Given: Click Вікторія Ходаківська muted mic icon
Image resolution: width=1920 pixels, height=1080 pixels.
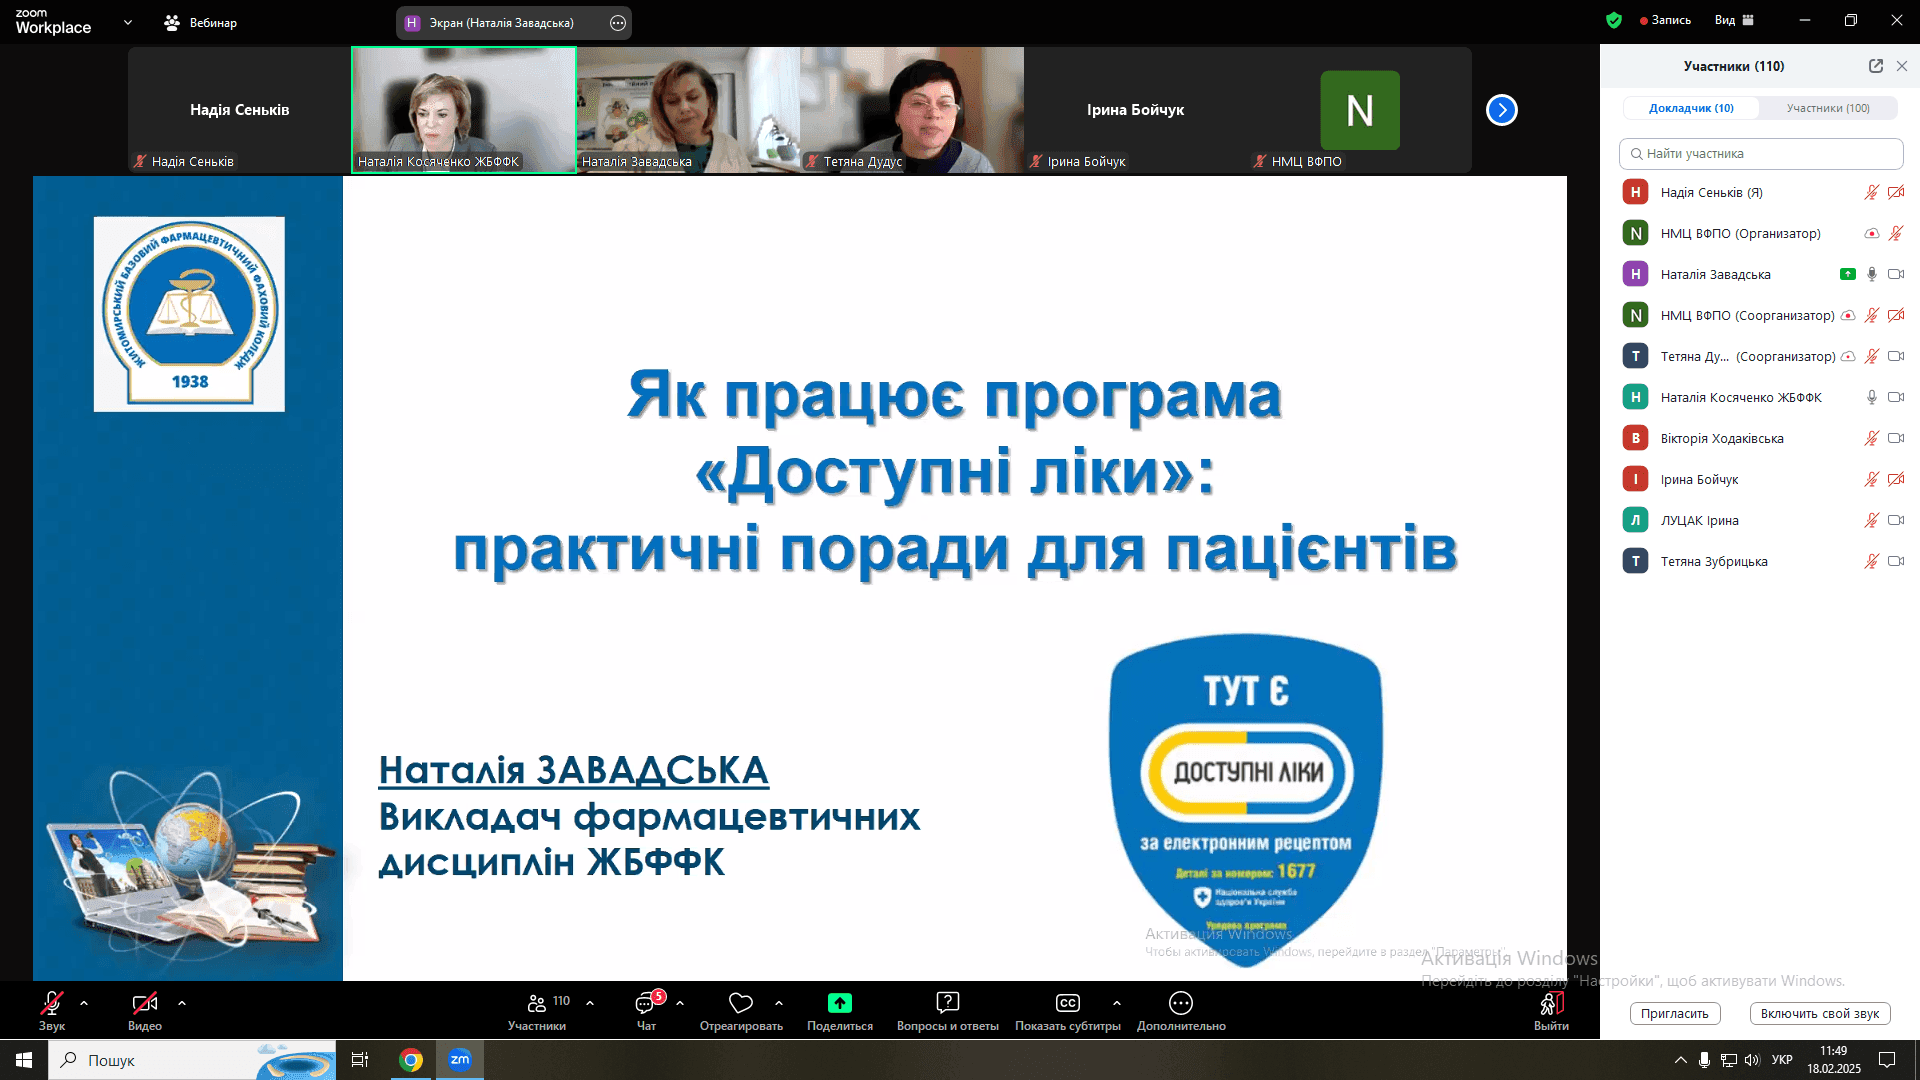Looking at the screenshot, I should (x=1872, y=438).
